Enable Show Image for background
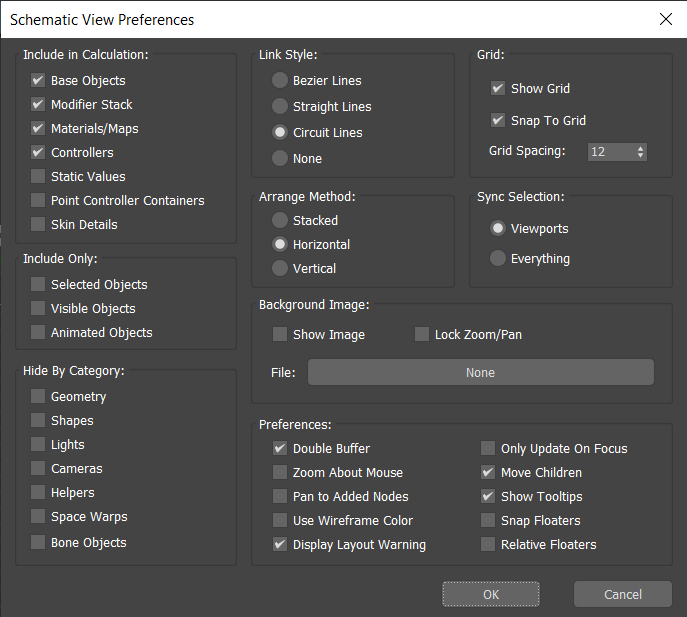 tap(280, 335)
